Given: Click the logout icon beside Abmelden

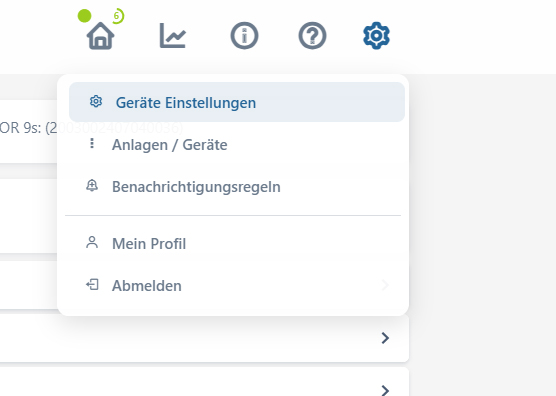Looking at the screenshot, I should [92, 285].
